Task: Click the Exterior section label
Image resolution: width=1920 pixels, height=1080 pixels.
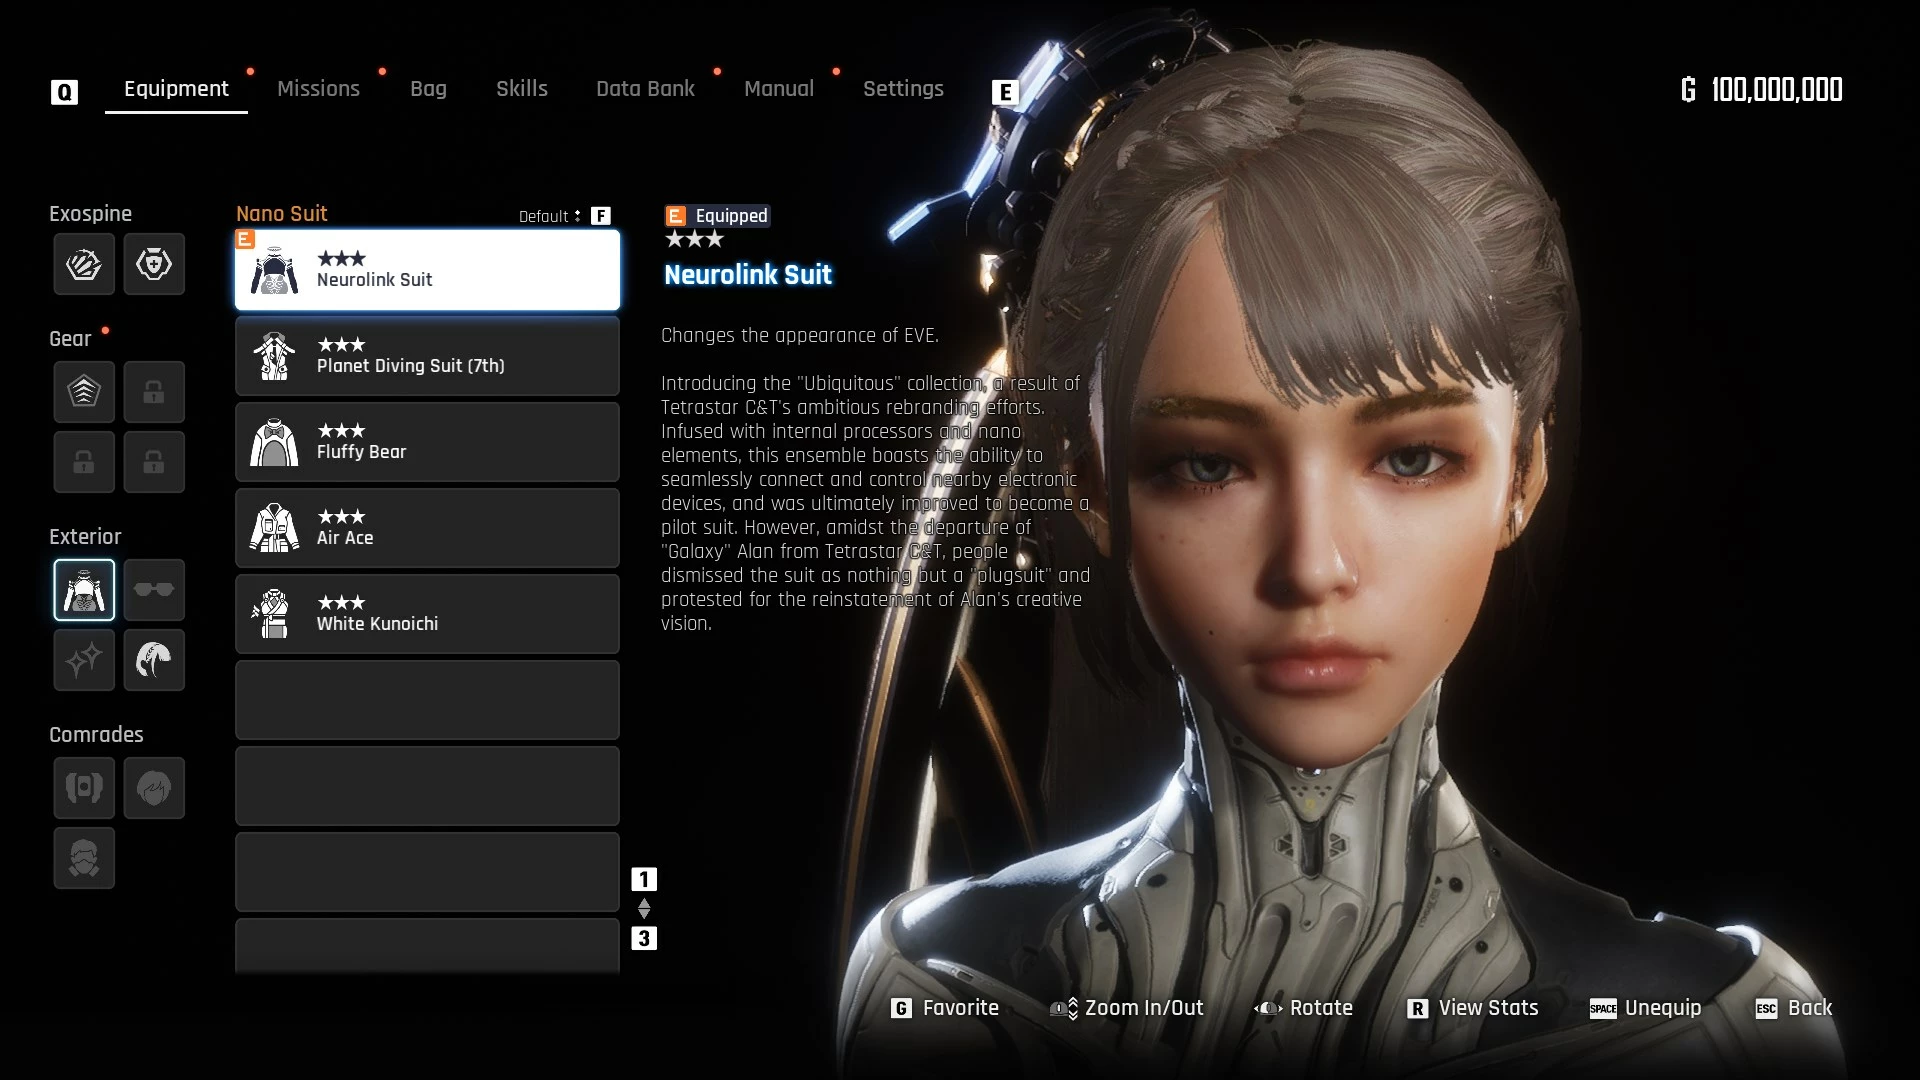Action: pos(85,537)
